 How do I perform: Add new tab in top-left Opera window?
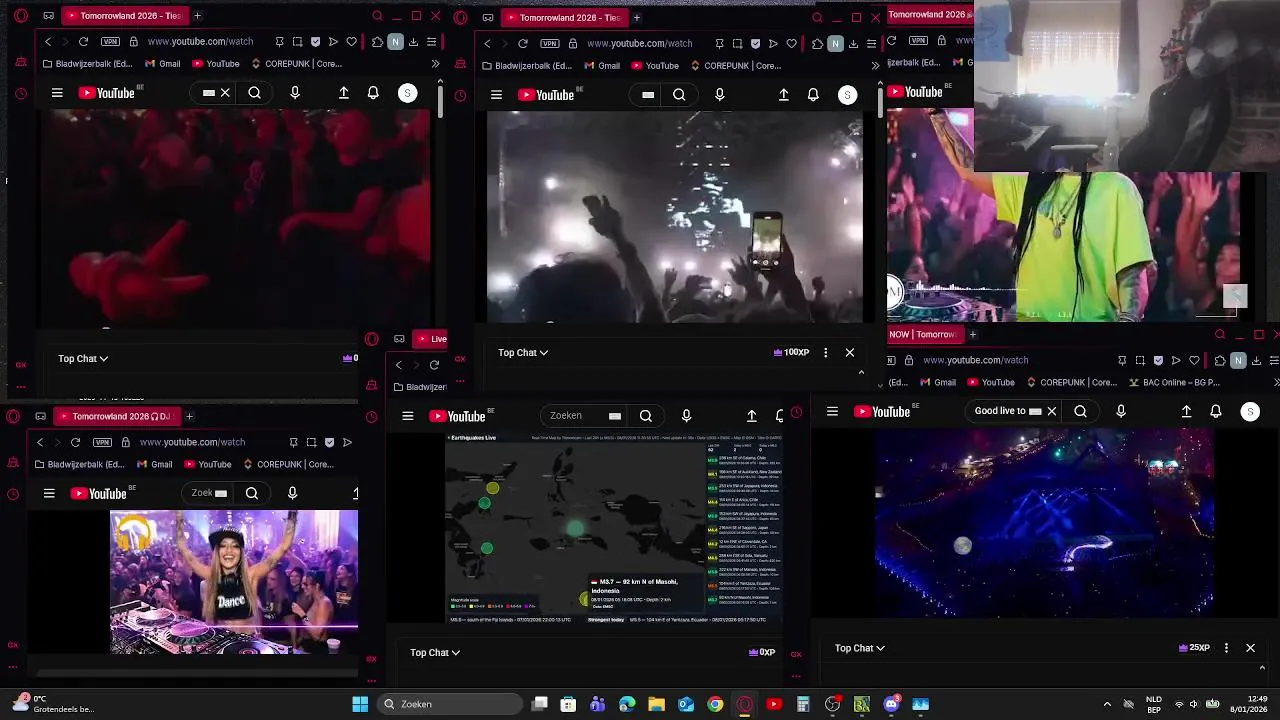point(197,16)
